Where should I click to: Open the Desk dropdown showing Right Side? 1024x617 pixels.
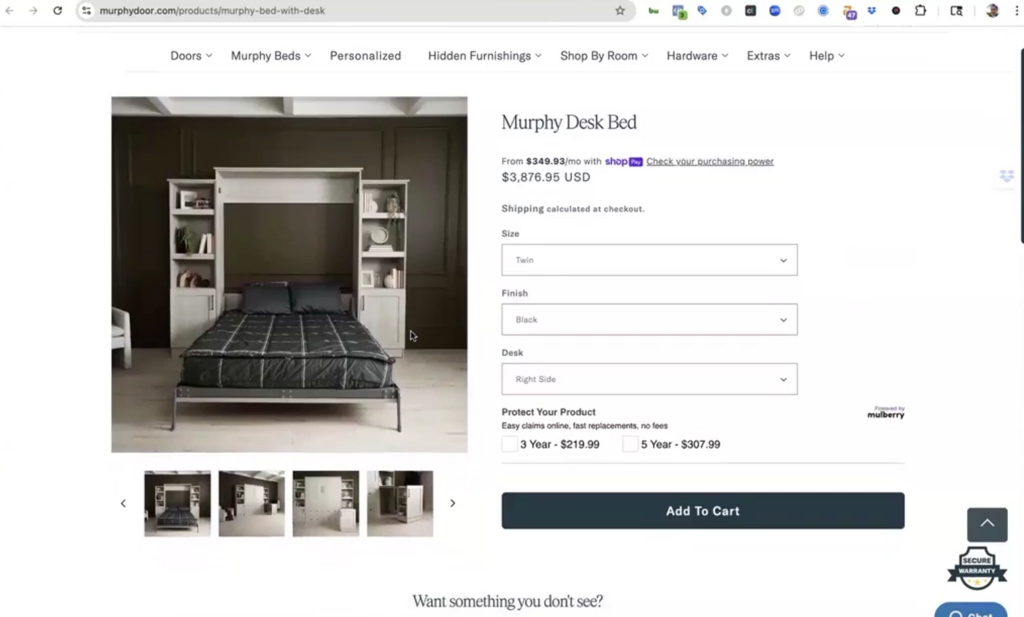pyautogui.click(x=649, y=379)
